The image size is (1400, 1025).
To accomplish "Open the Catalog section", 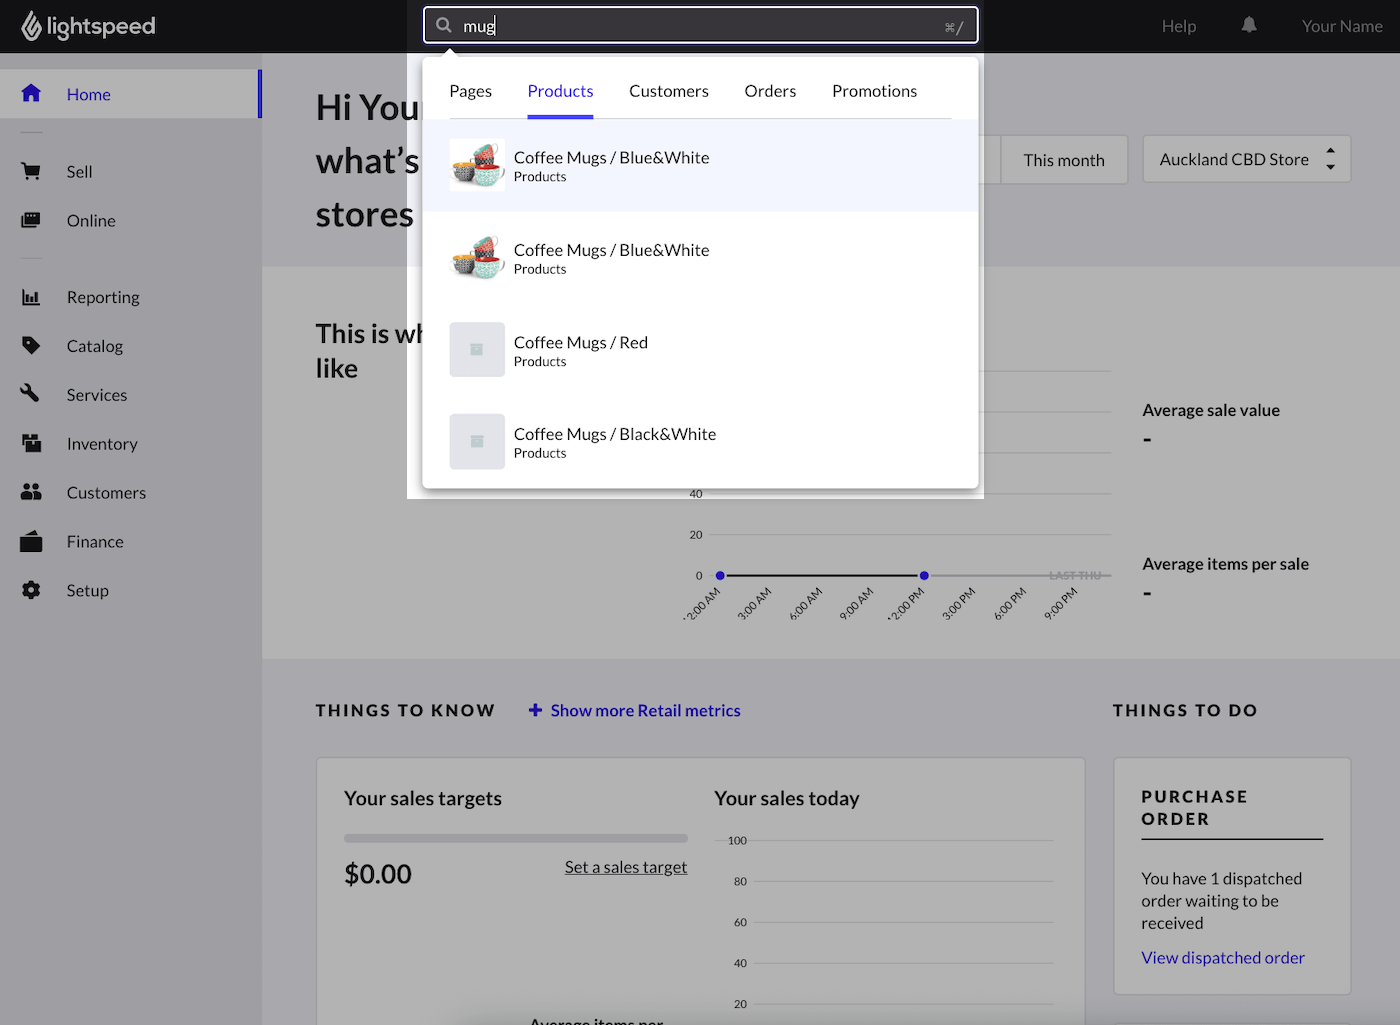I will 94,345.
